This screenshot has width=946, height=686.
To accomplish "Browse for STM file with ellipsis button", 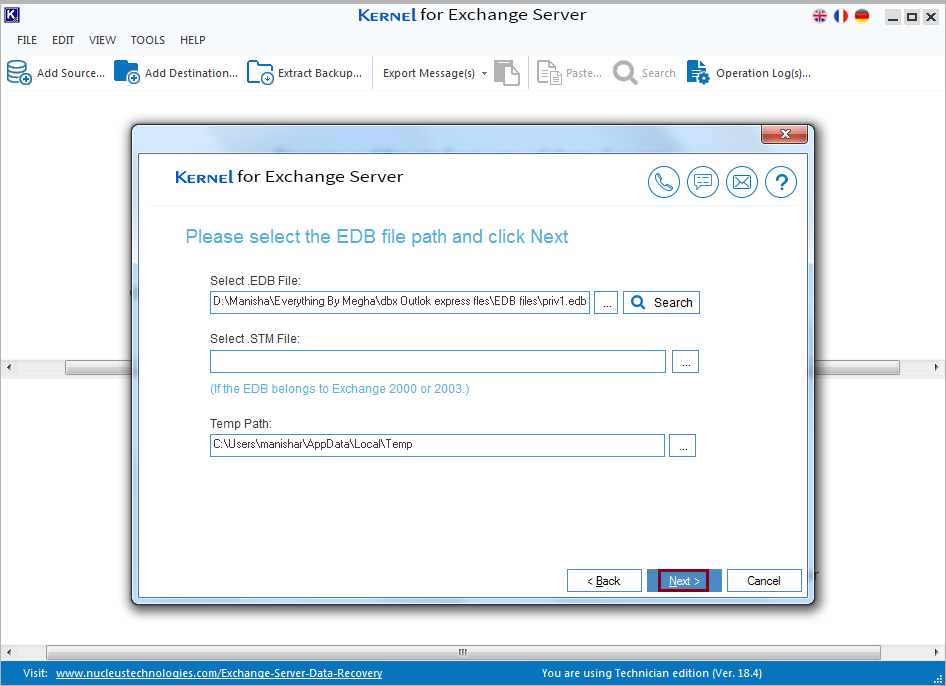I will [x=685, y=361].
